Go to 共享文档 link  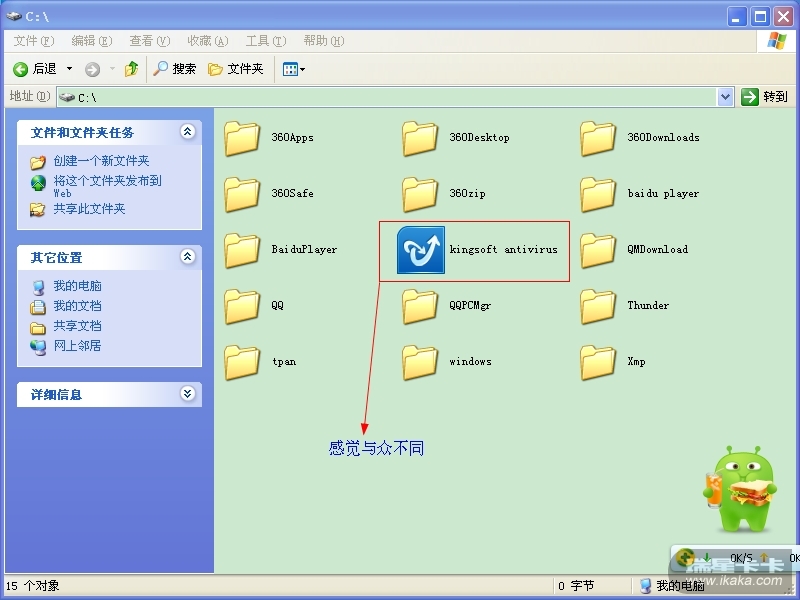(x=78, y=326)
